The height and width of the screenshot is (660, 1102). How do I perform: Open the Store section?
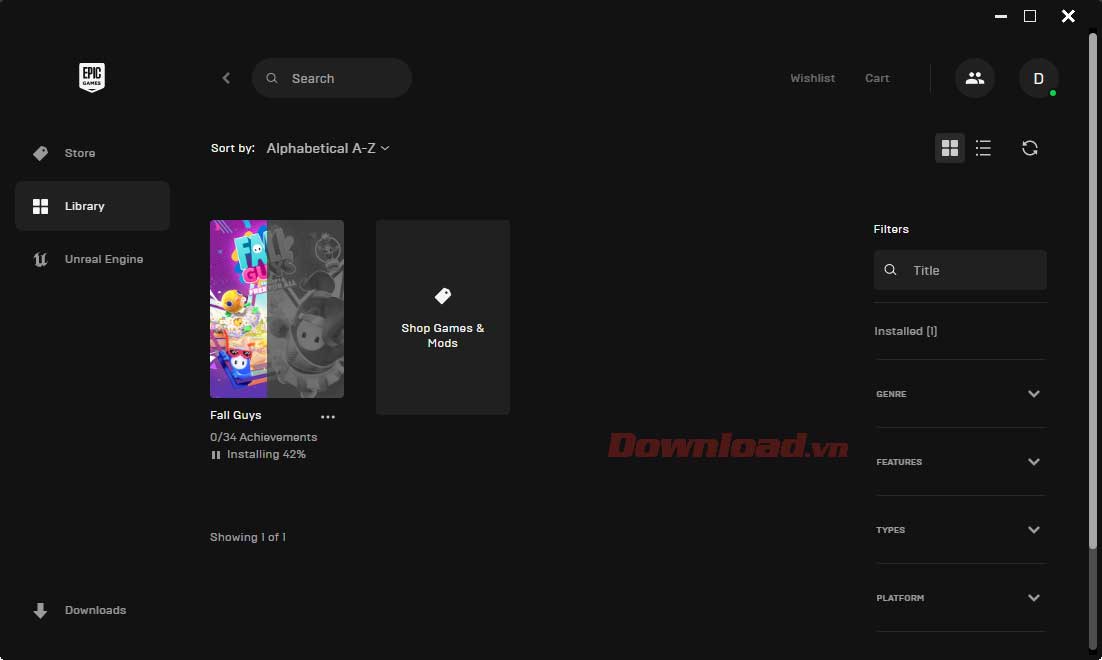pos(92,153)
